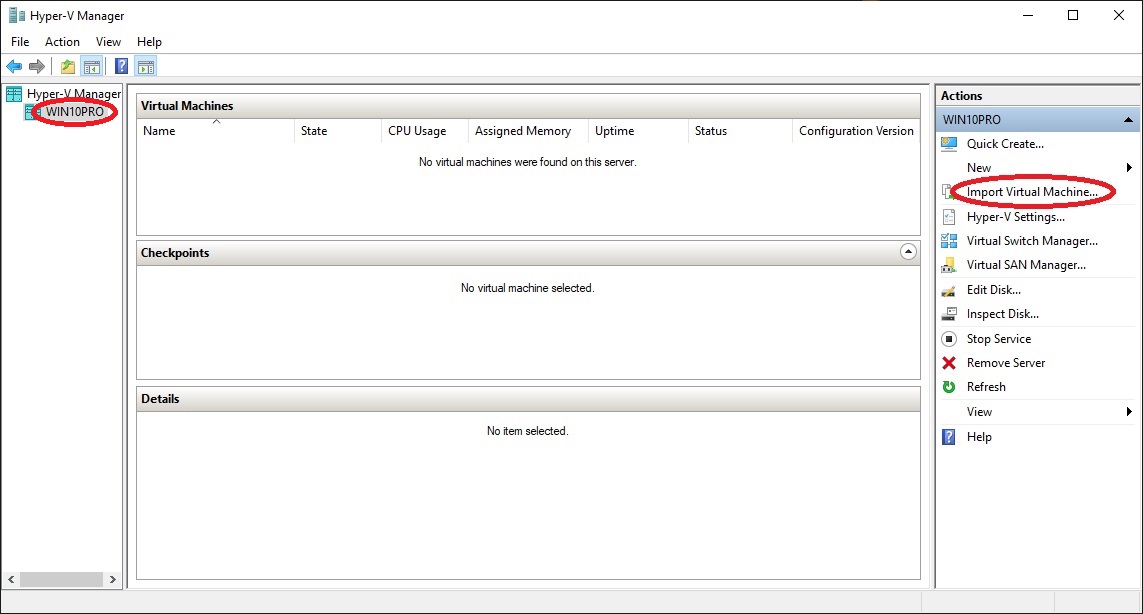The height and width of the screenshot is (614, 1143).
Task: Click the Import Virtual Machine icon
Action: click(947, 192)
